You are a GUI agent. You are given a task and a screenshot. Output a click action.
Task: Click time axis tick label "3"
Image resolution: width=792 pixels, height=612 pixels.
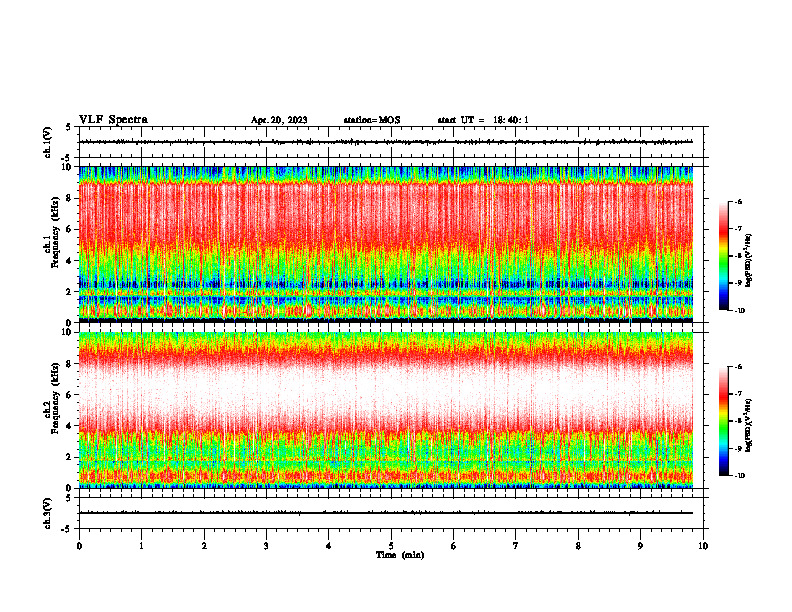point(266,546)
